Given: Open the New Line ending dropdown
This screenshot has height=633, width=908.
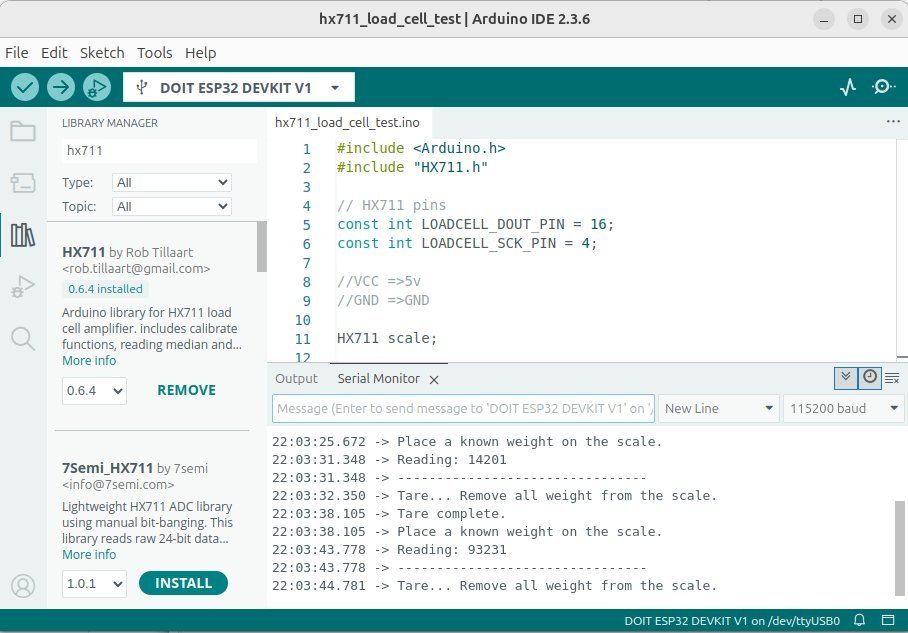Looking at the screenshot, I should [719, 408].
